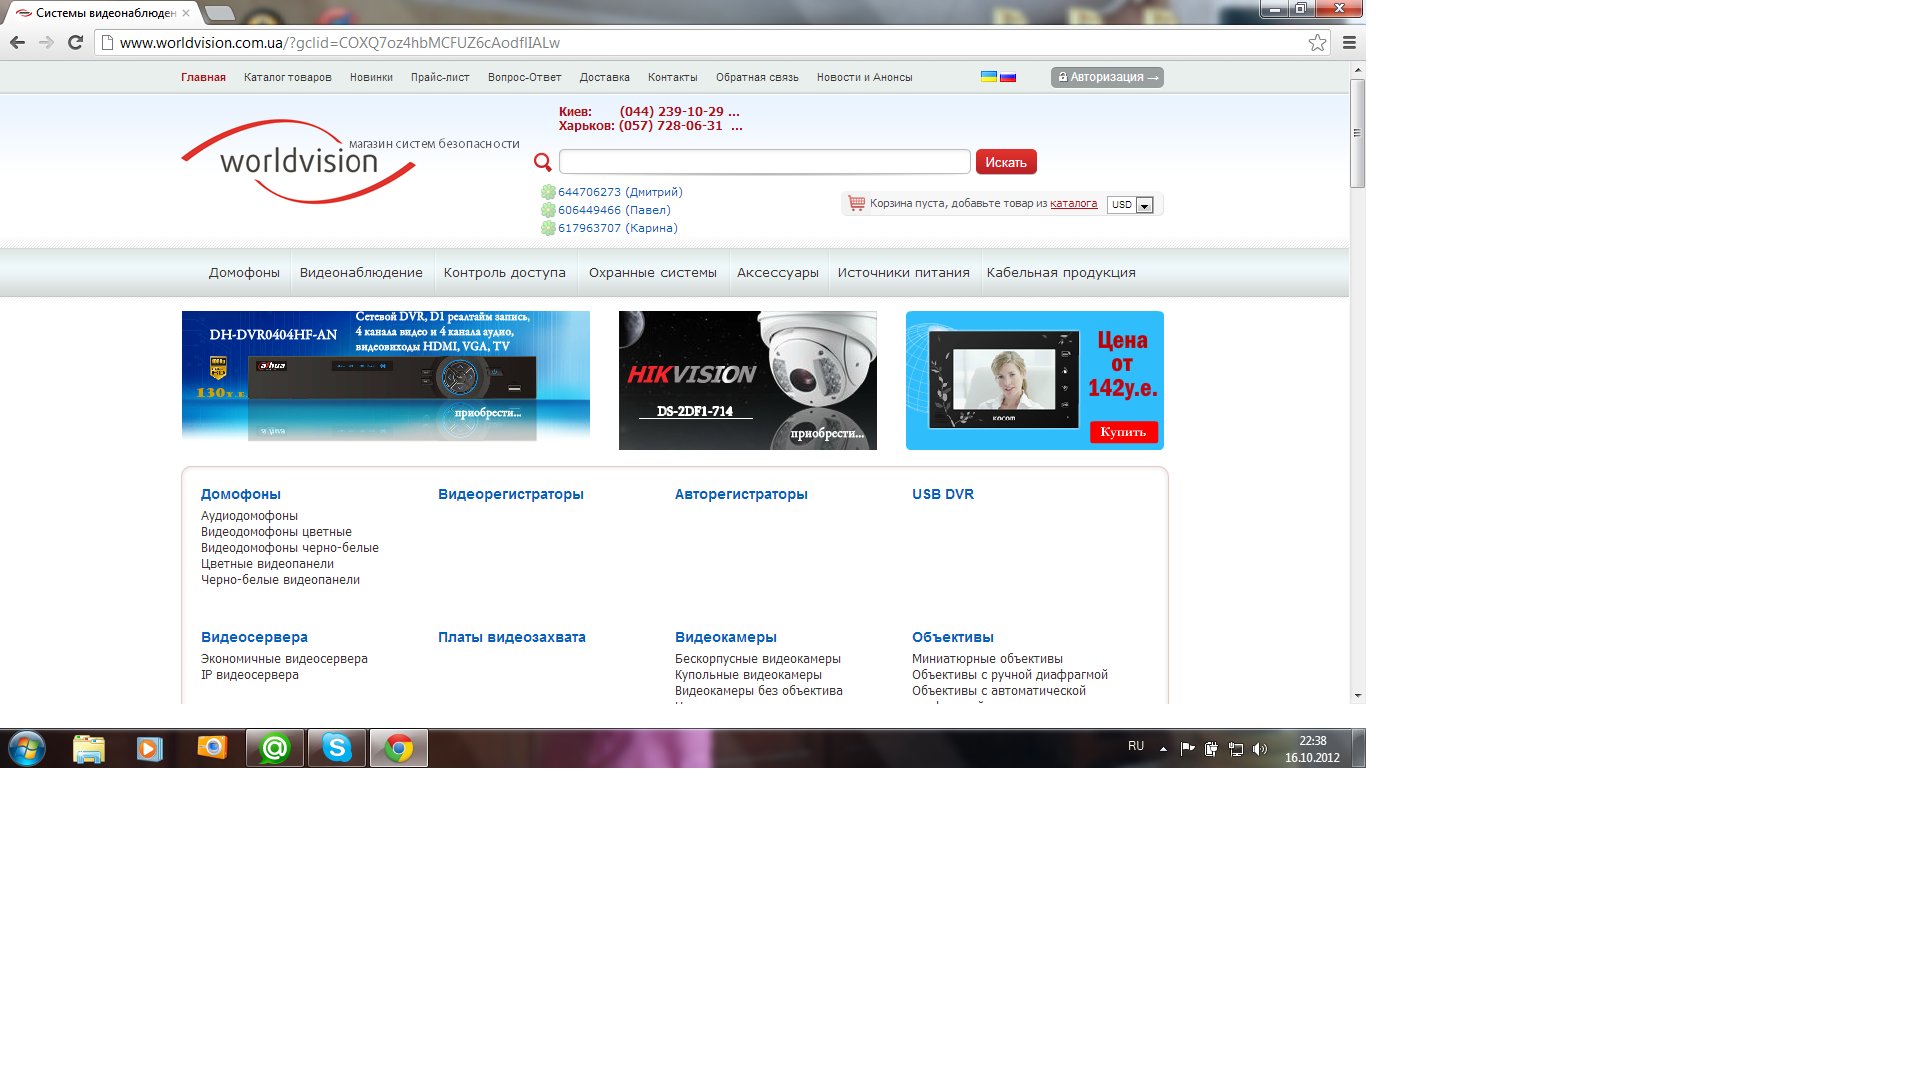Bookmark the page with the star icon
1920x1080 pixels.
1317,42
